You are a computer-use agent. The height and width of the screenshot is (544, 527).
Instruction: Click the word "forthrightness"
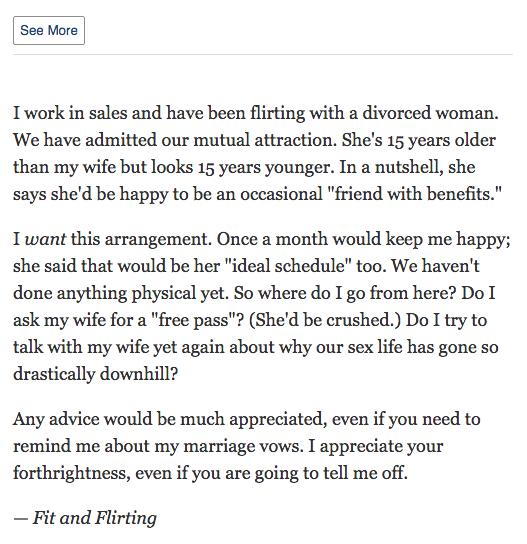click(72, 473)
